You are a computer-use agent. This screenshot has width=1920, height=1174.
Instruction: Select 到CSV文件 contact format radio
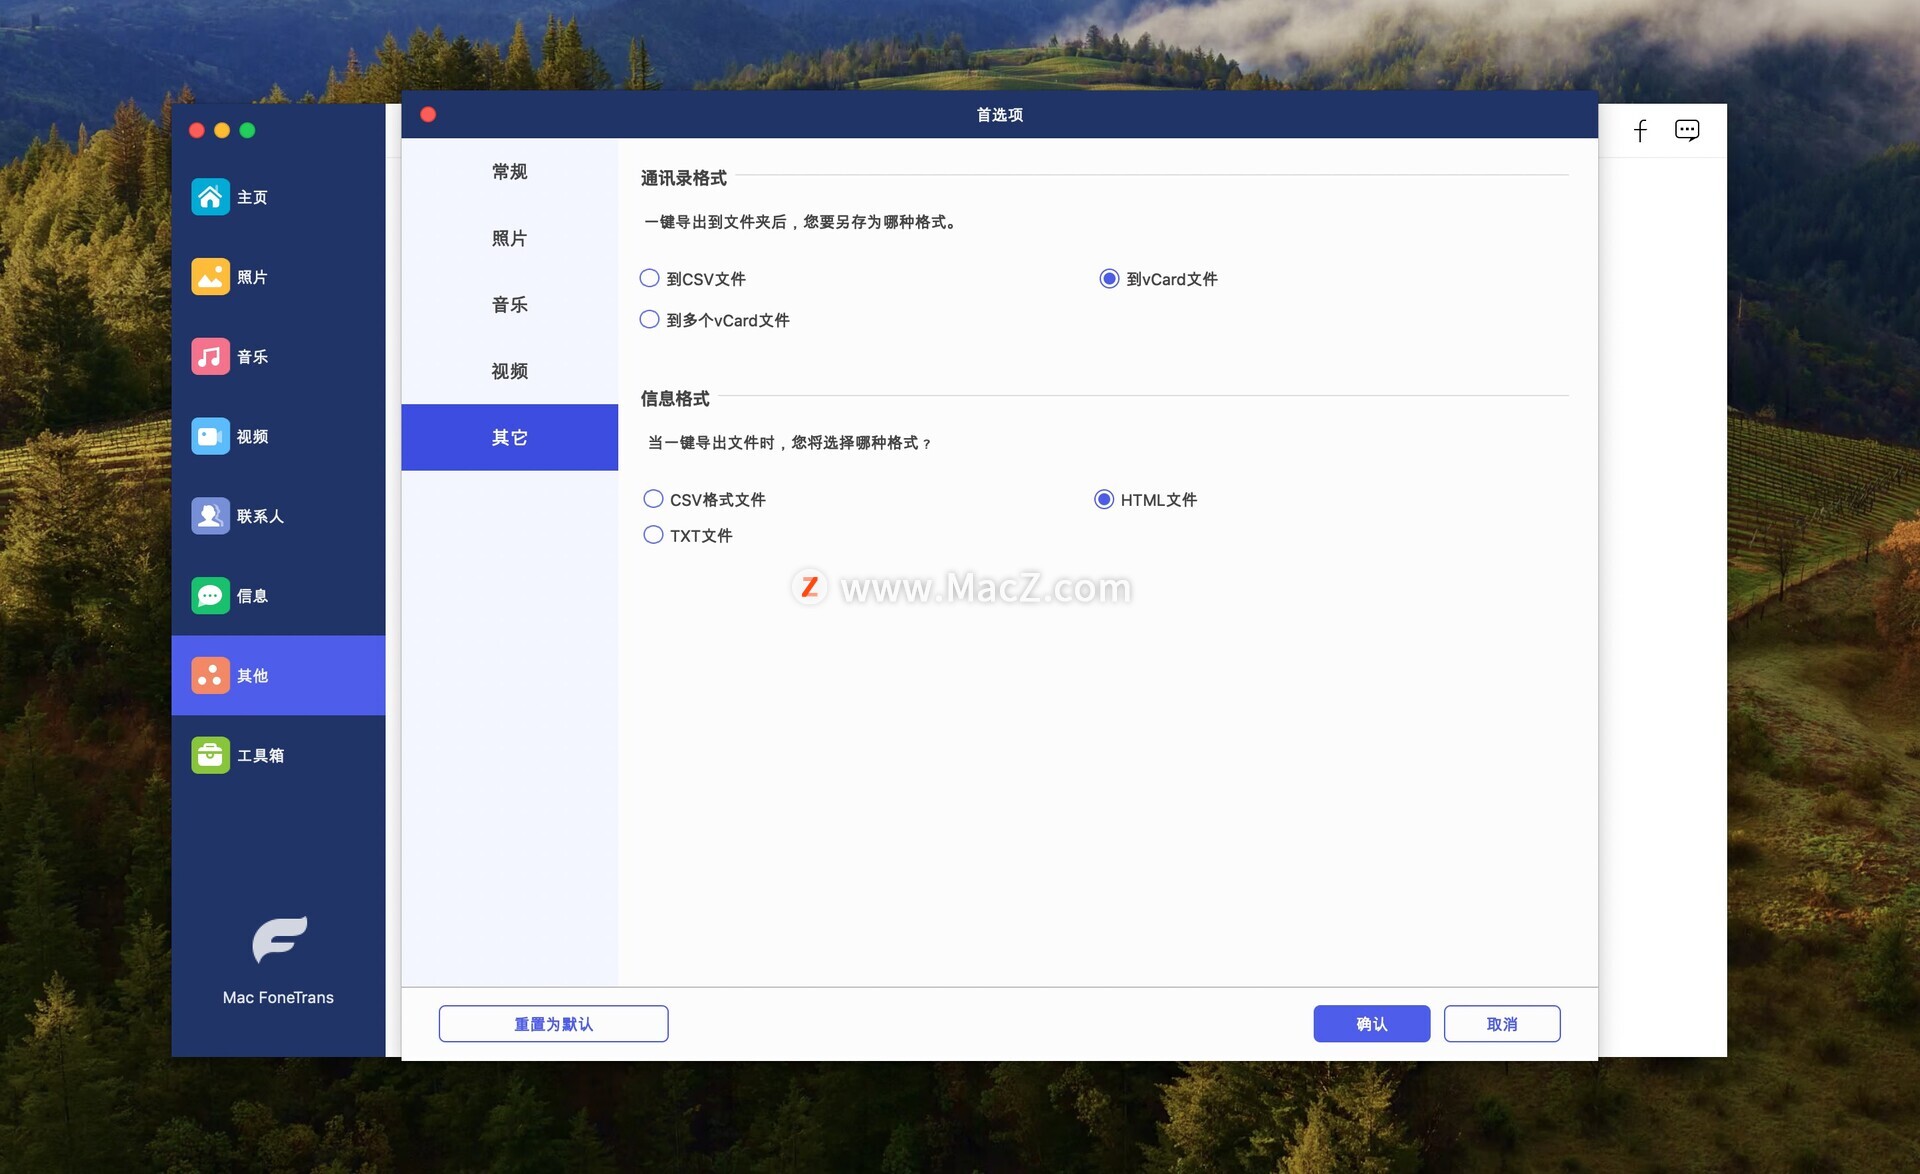649,278
